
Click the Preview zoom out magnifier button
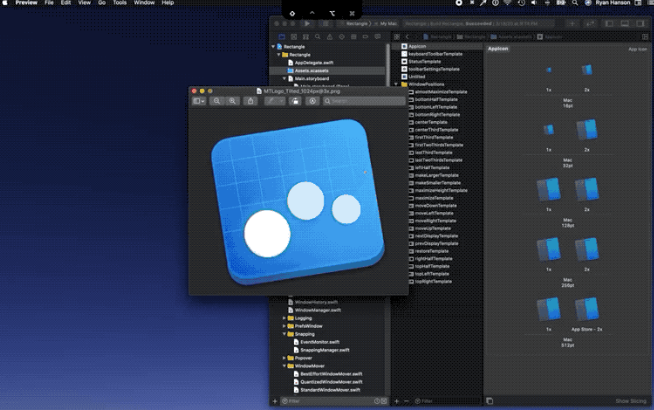tap(217, 101)
